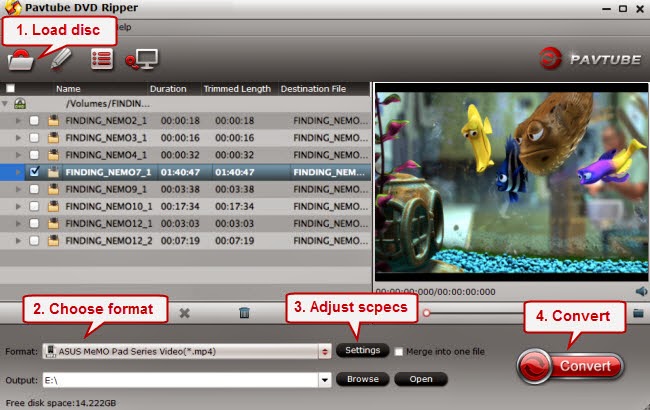The image size is (650, 410).
Task: Click the title icon of FINDING_NEMO3_1
Action: coord(53,138)
